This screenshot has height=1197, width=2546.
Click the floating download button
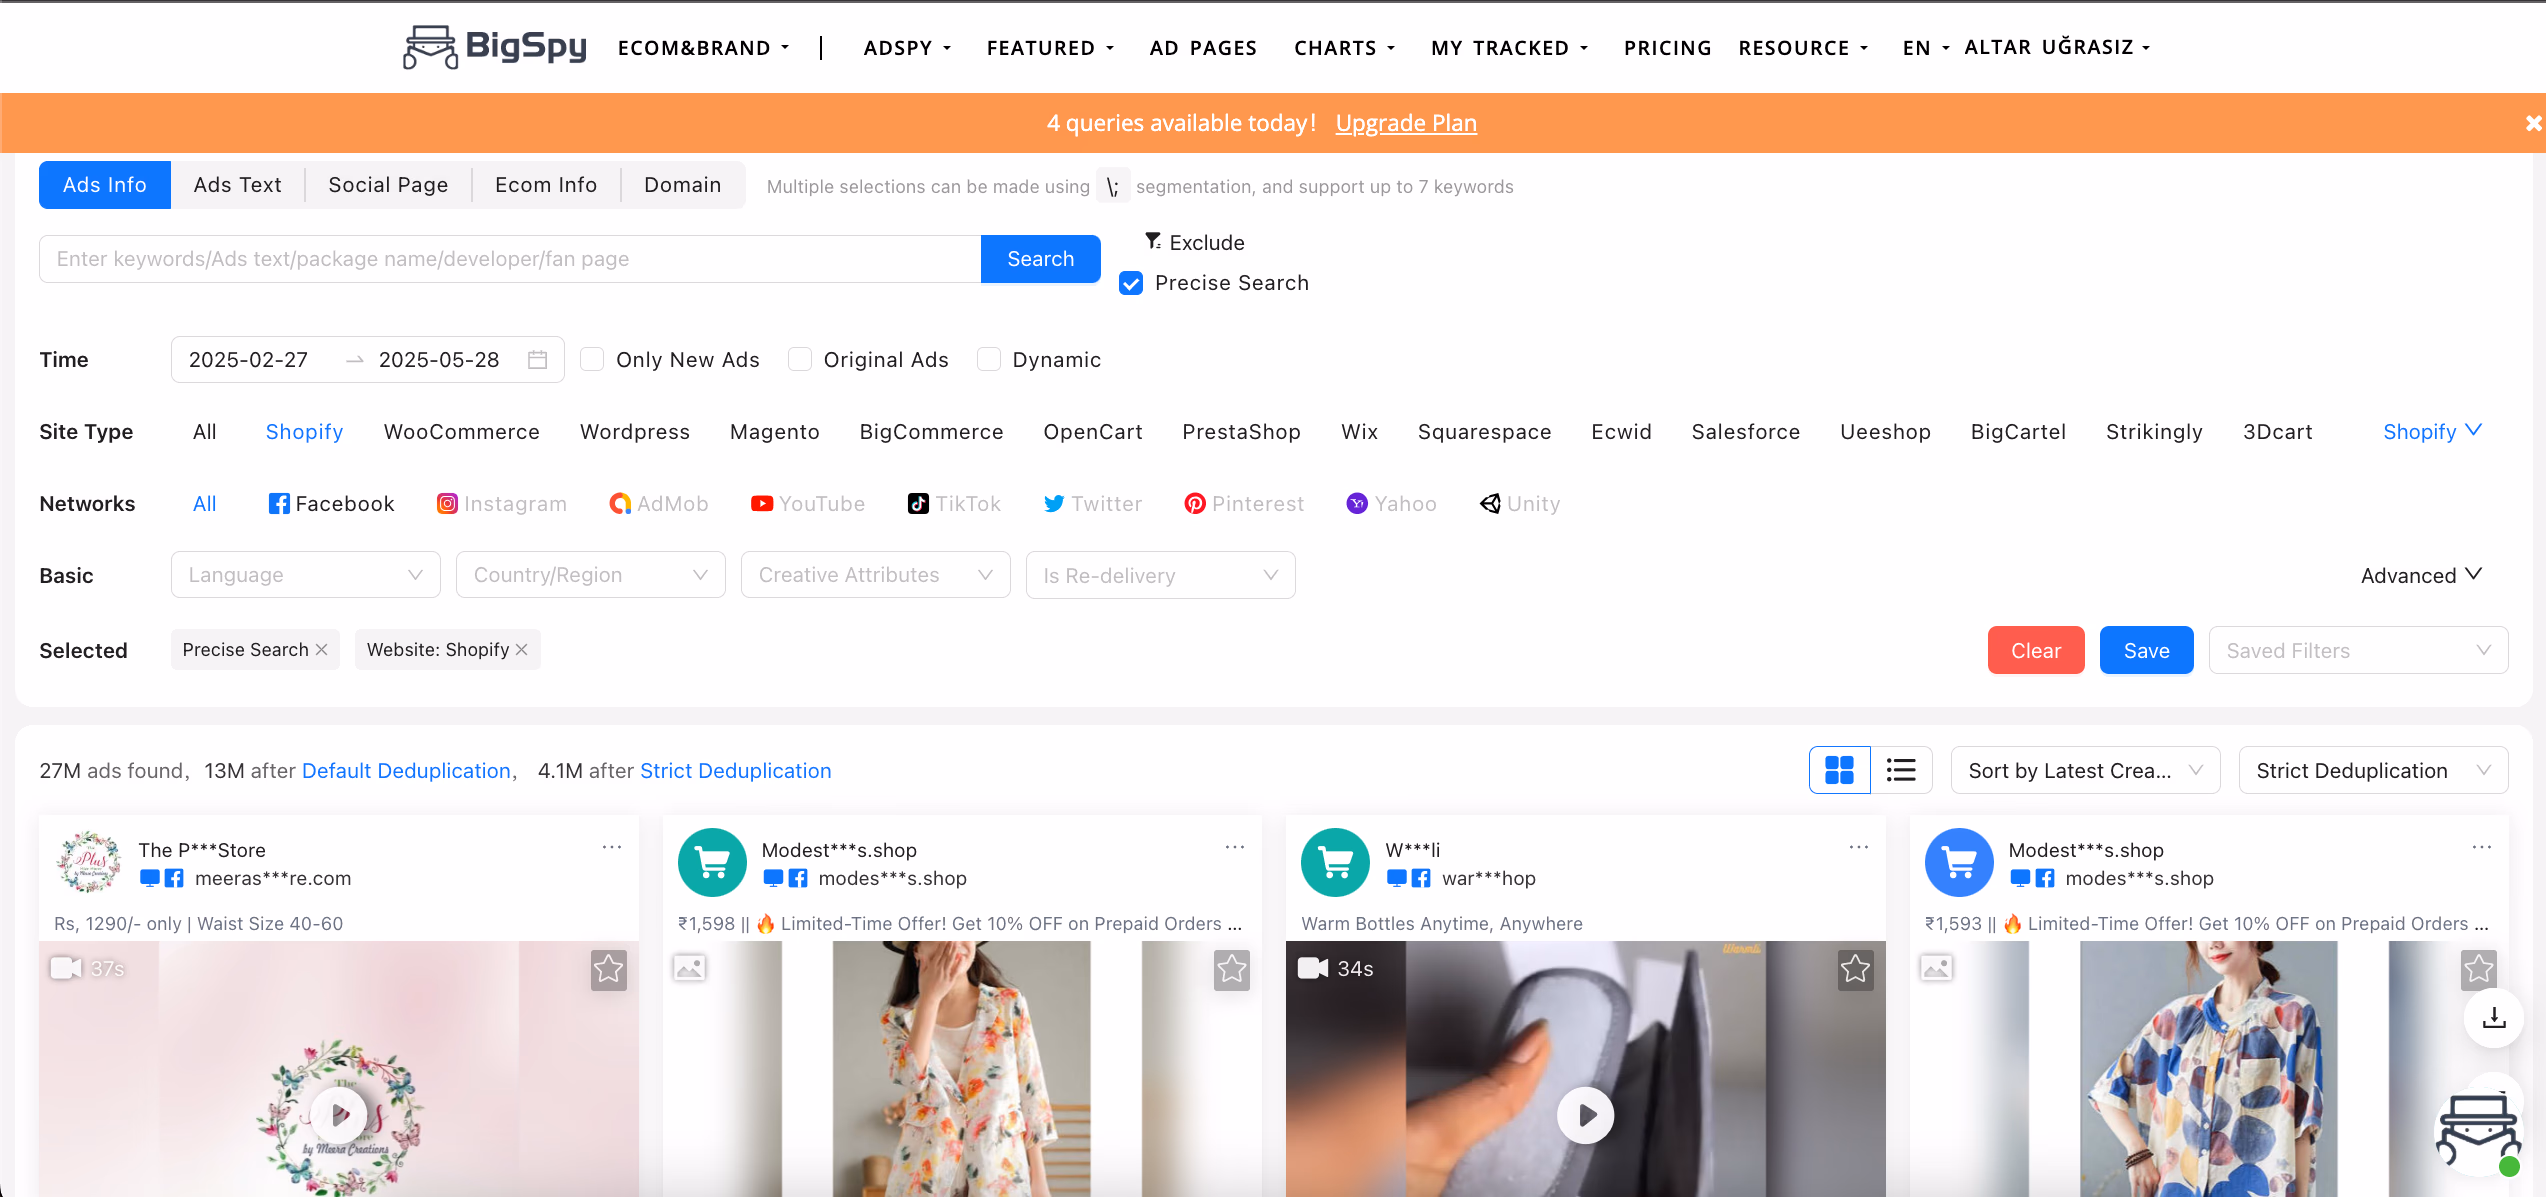coord(2494,1018)
